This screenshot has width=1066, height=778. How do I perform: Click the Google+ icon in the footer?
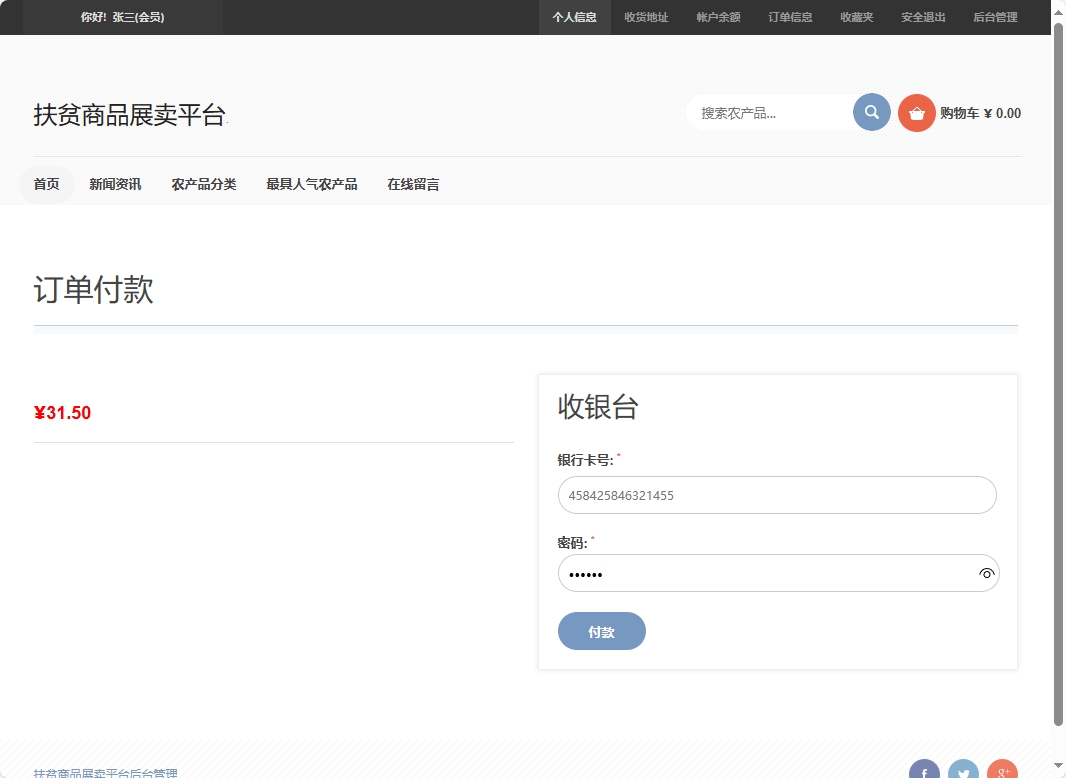pos(1001,770)
